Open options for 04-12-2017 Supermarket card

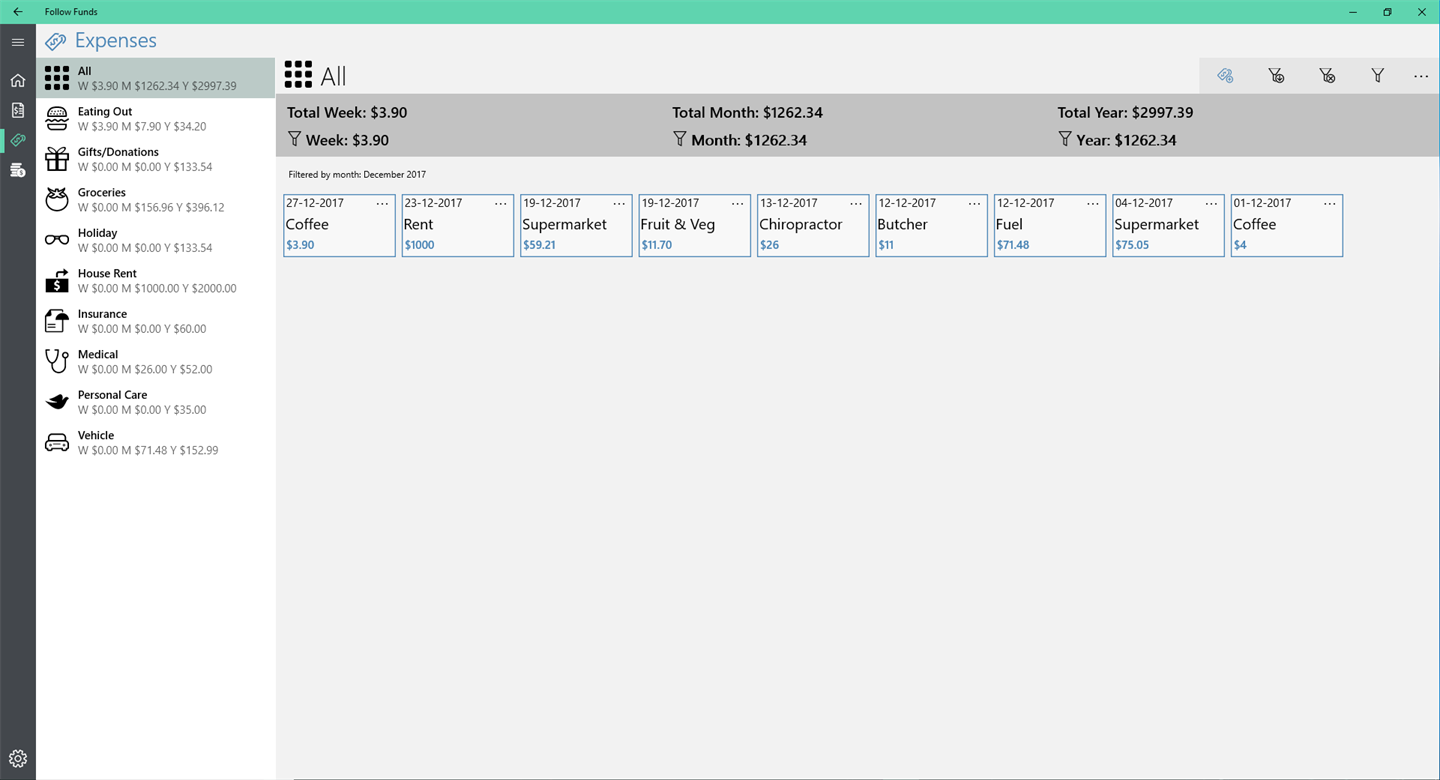tap(1211, 203)
